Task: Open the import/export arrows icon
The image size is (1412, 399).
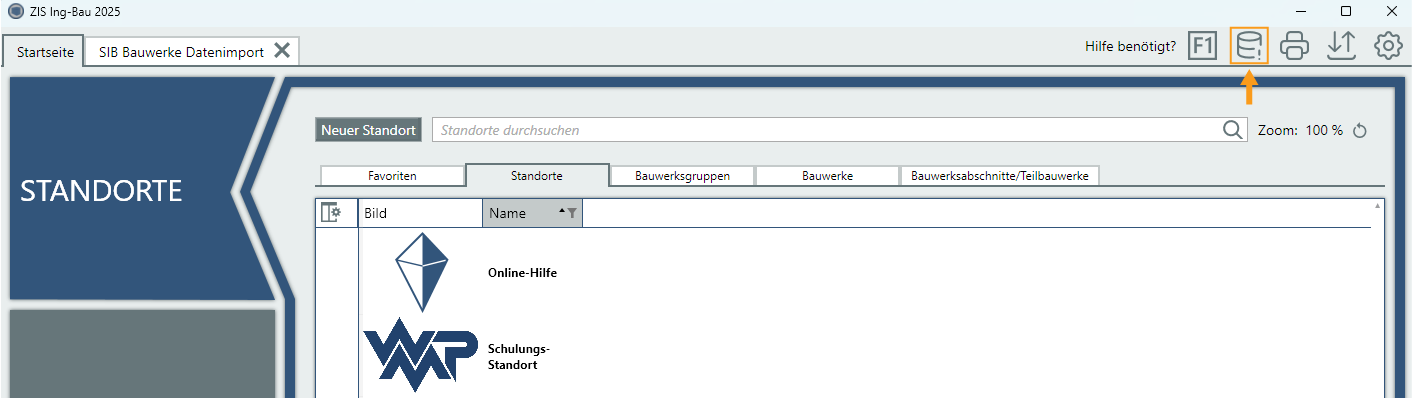Action: tap(1341, 46)
